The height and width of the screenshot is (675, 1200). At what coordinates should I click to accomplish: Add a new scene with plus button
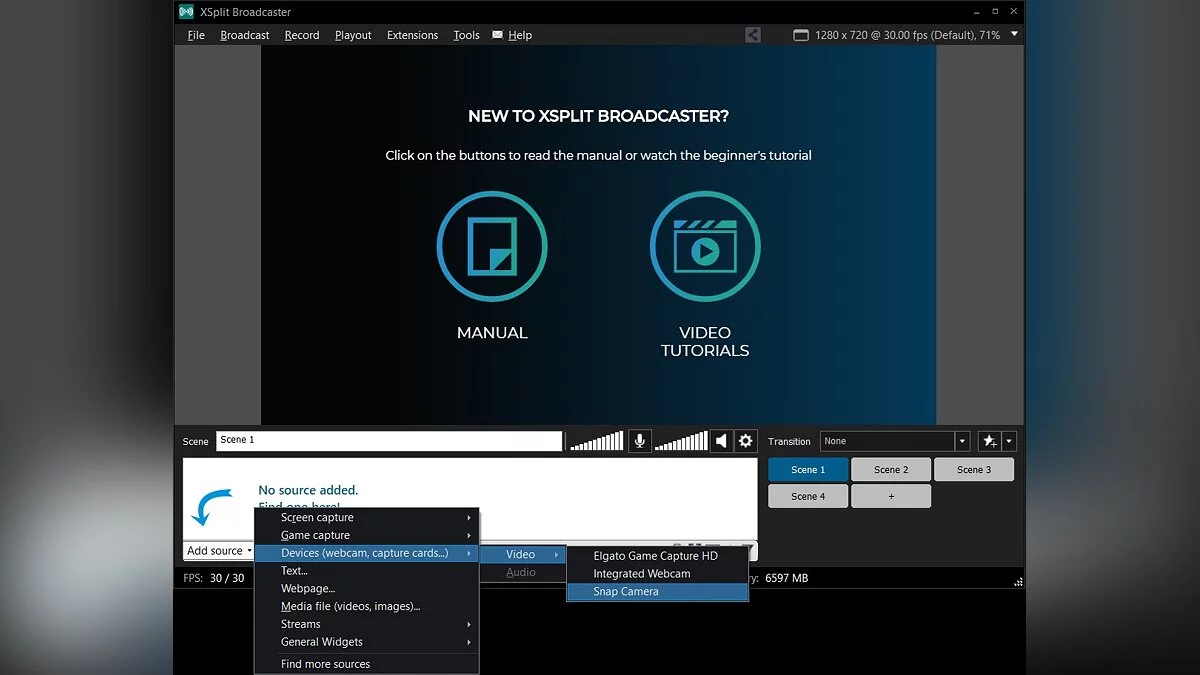coord(891,496)
